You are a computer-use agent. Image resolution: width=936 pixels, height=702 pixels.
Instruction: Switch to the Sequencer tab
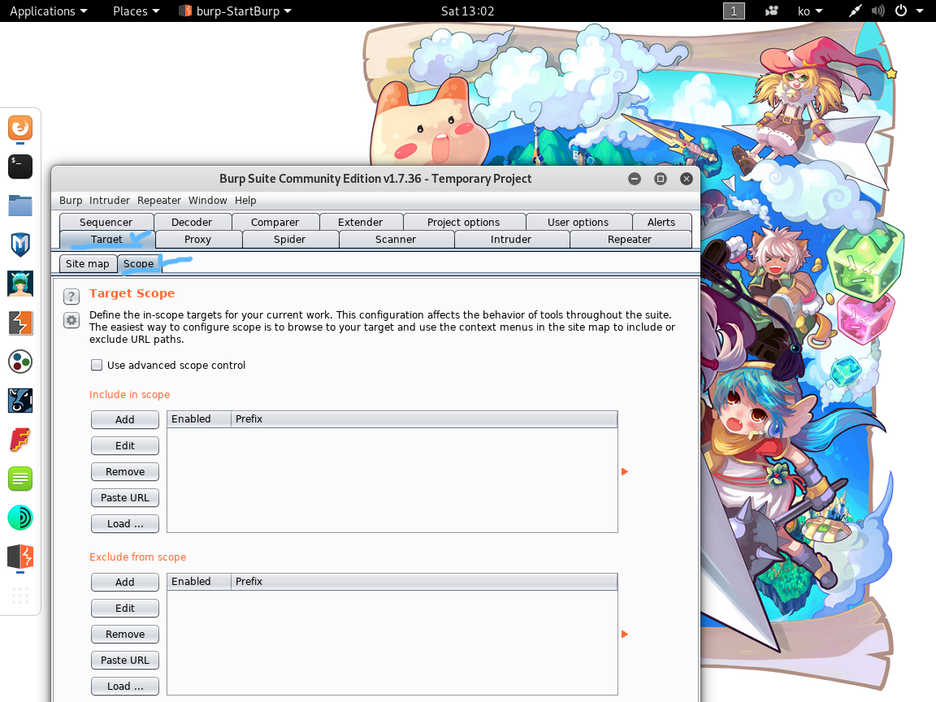[x=106, y=222]
